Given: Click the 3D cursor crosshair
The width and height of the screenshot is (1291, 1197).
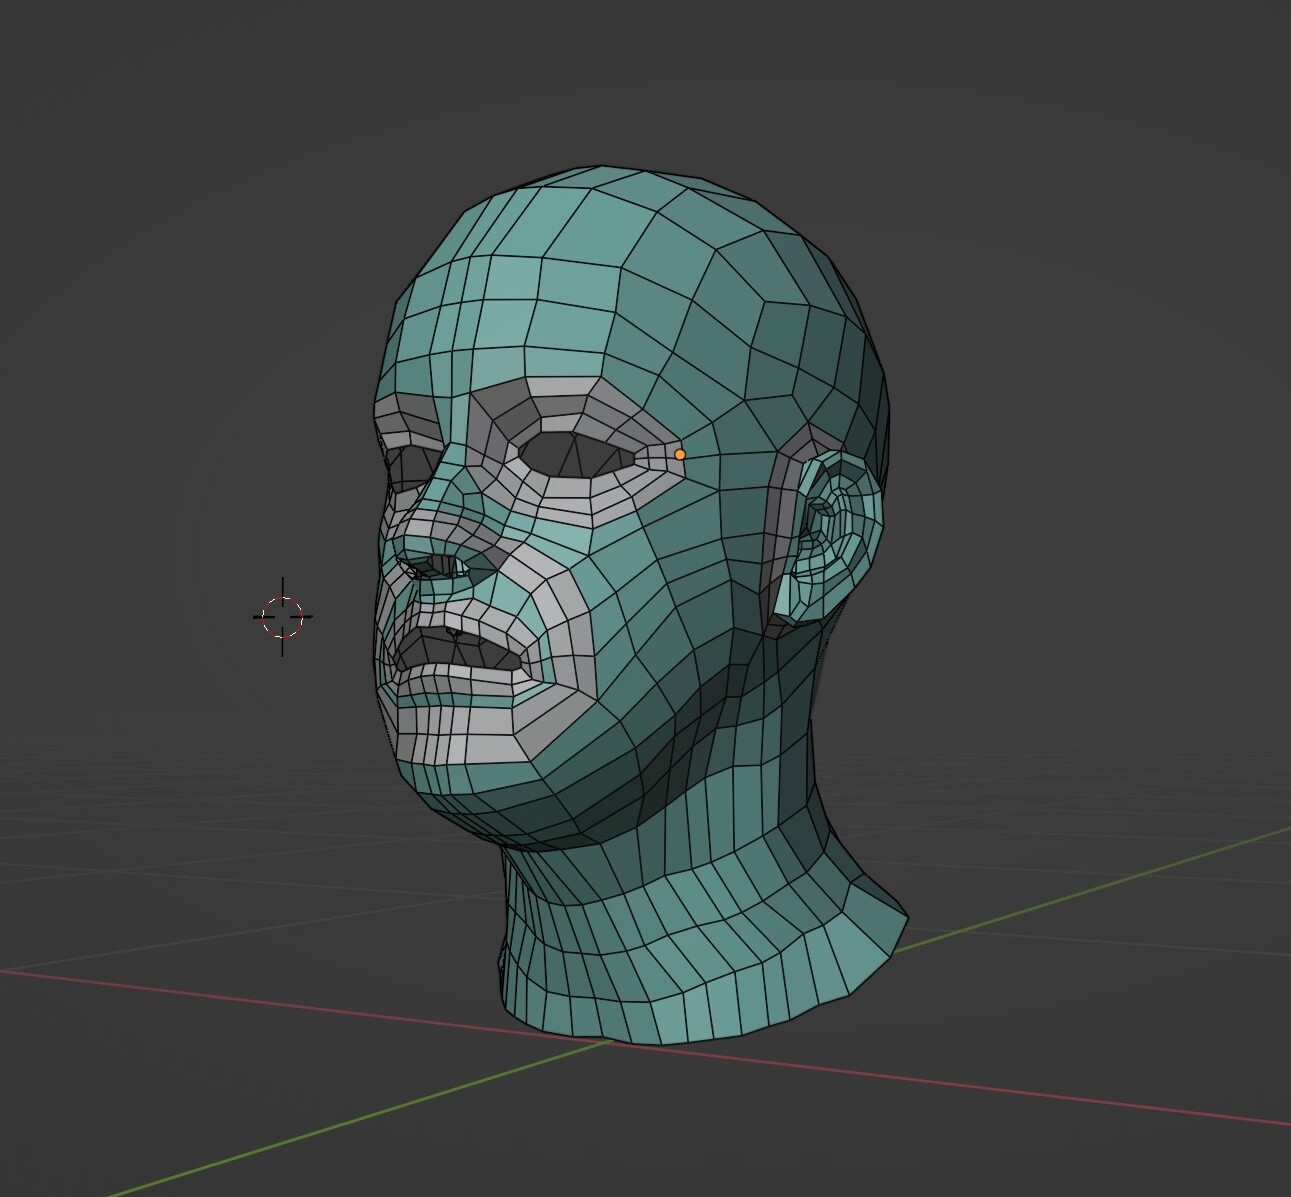Looking at the screenshot, I should click(283, 617).
